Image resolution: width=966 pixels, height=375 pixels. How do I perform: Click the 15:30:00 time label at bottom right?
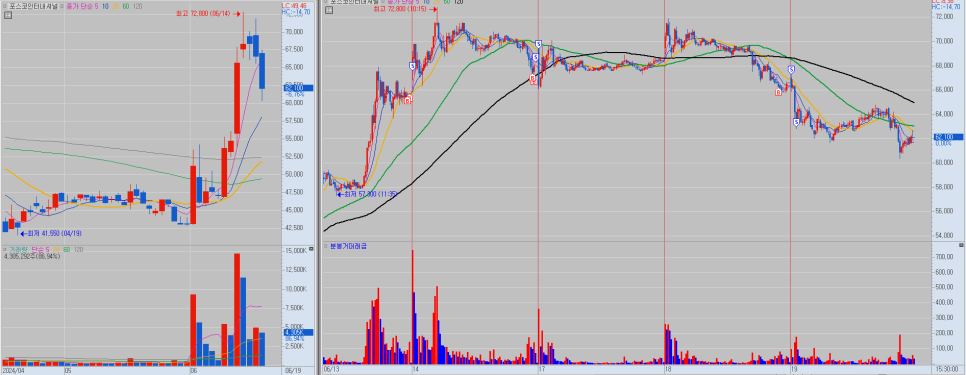click(948, 369)
